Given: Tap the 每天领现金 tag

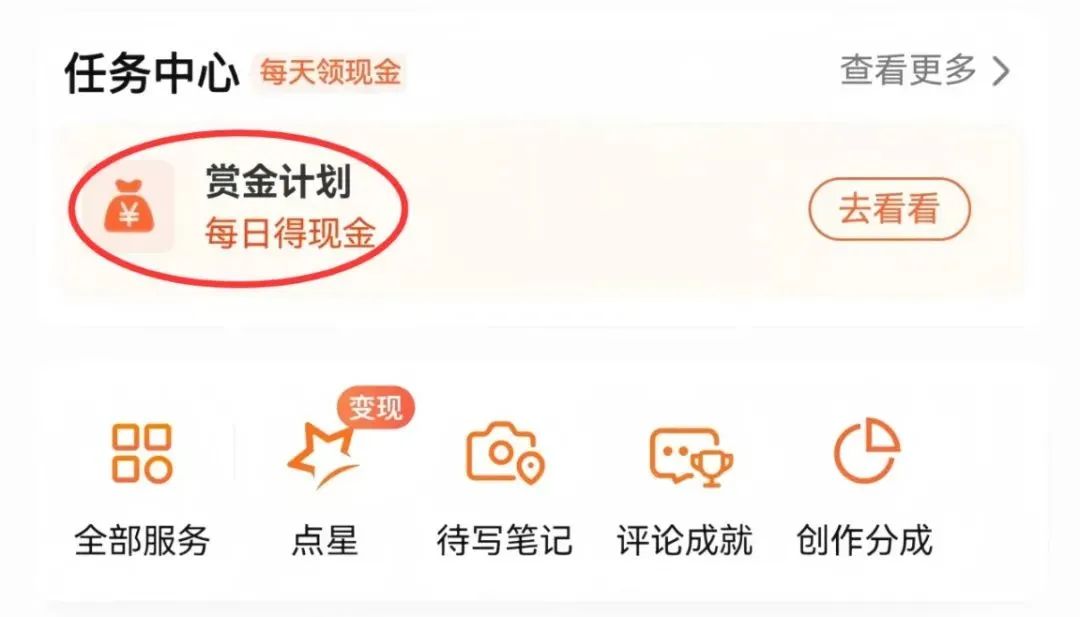Looking at the screenshot, I should [330, 72].
